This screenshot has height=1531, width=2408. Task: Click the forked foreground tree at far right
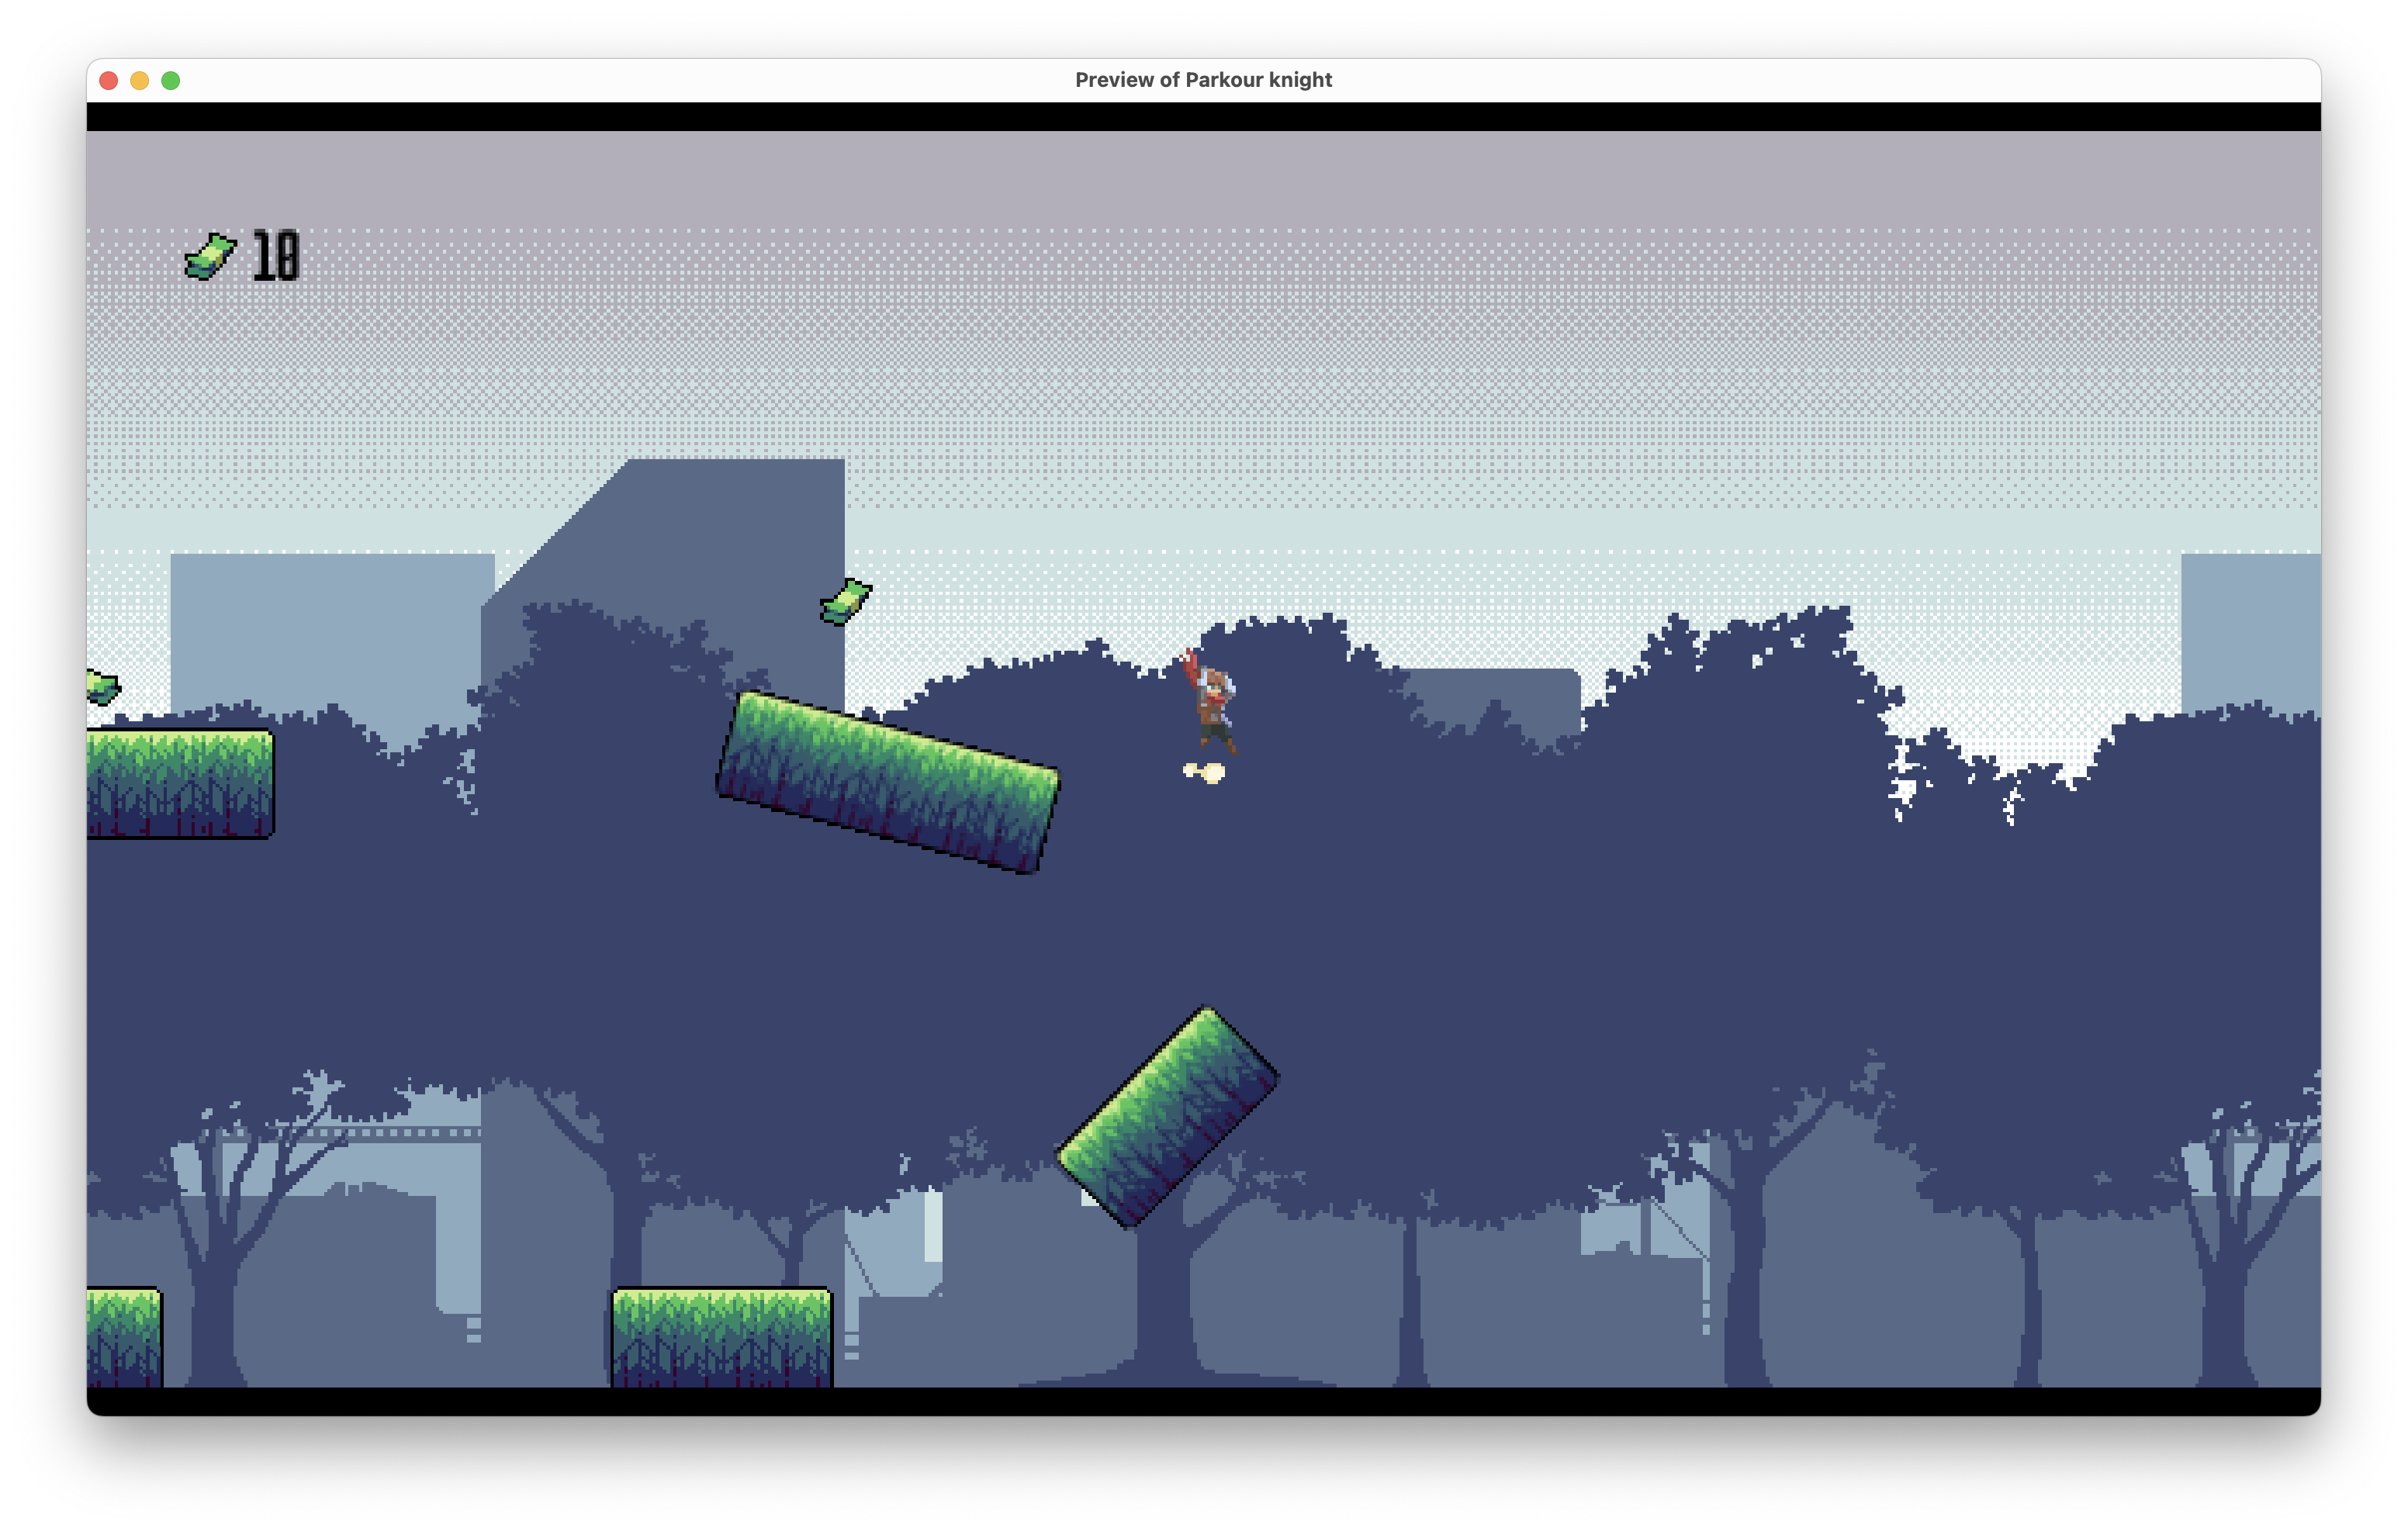point(2225,1290)
